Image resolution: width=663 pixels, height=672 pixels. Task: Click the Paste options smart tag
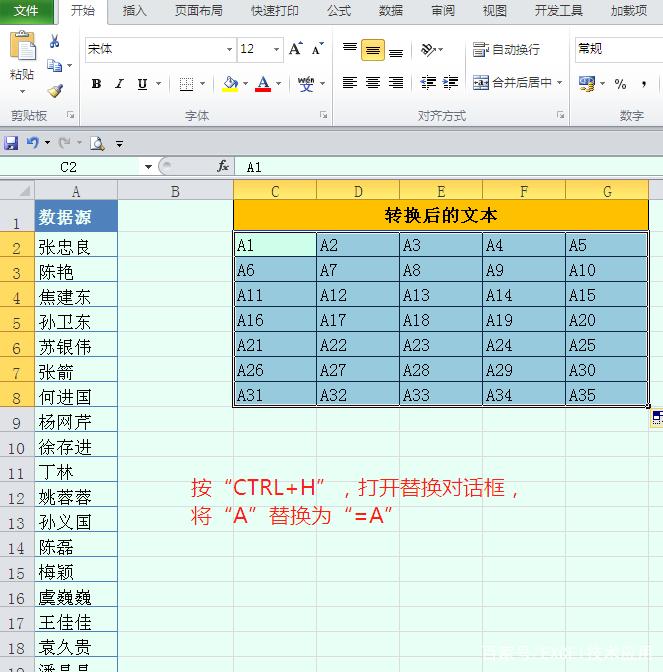657,417
